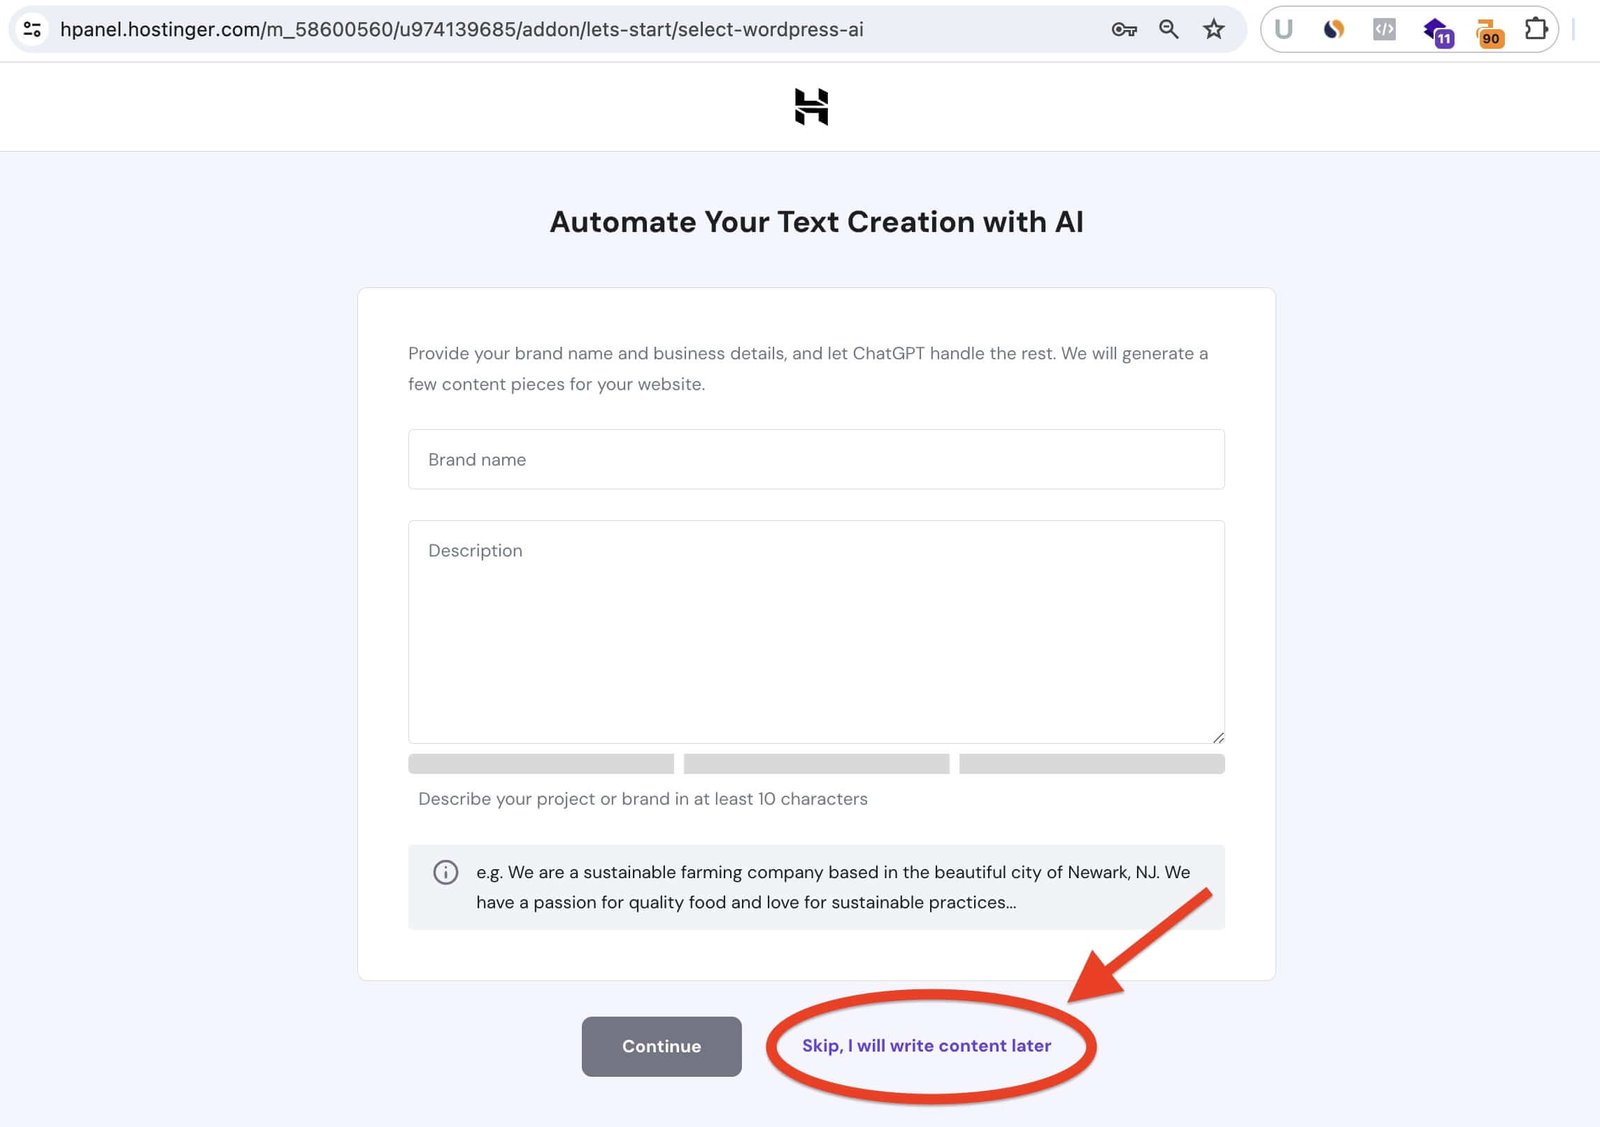Click the blue-orange swirl extension icon
Viewport: 1600px width, 1127px height.
[x=1333, y=29]
